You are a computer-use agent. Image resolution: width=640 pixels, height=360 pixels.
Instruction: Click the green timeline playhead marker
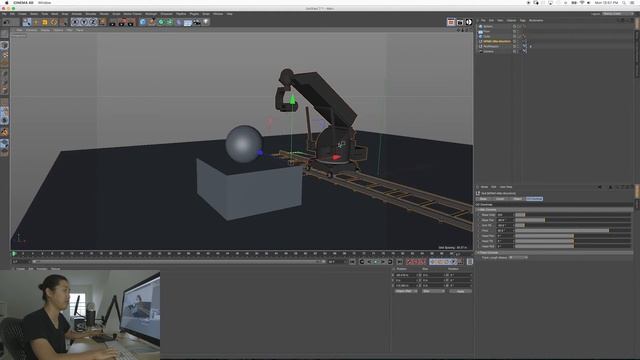click(14, 254)
